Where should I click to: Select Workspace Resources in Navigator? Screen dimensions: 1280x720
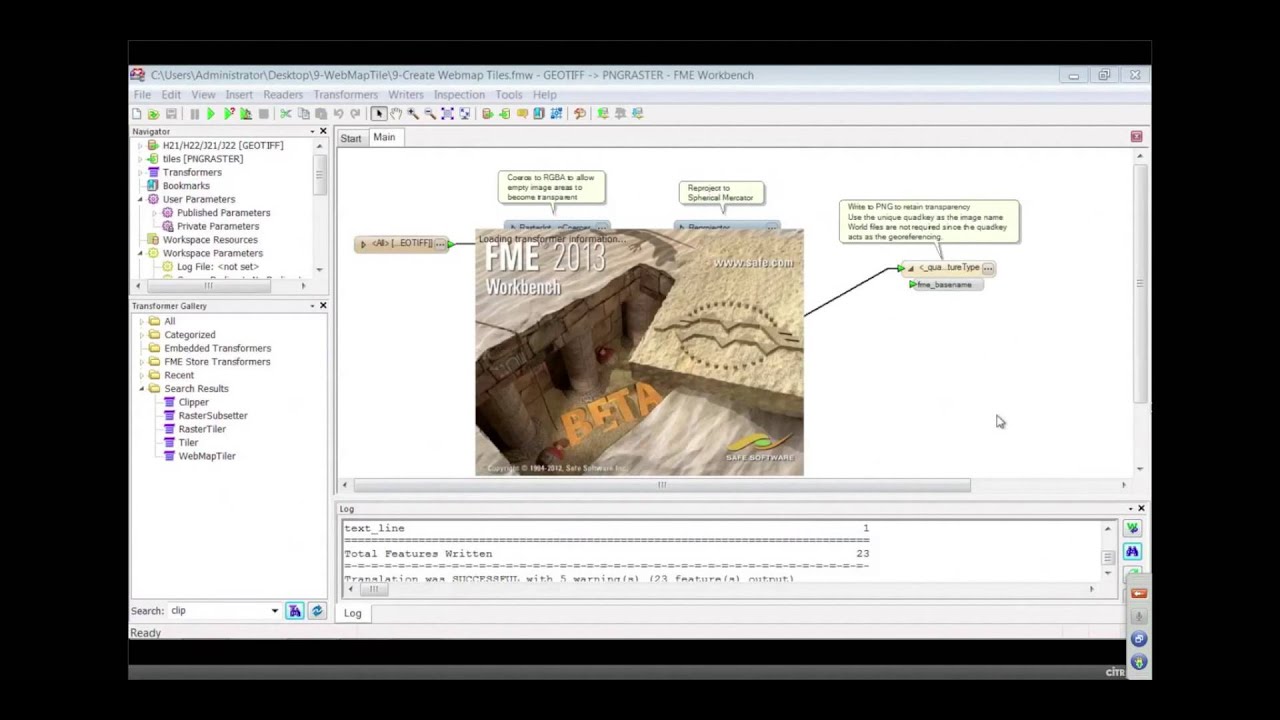(x=210, y=240)
